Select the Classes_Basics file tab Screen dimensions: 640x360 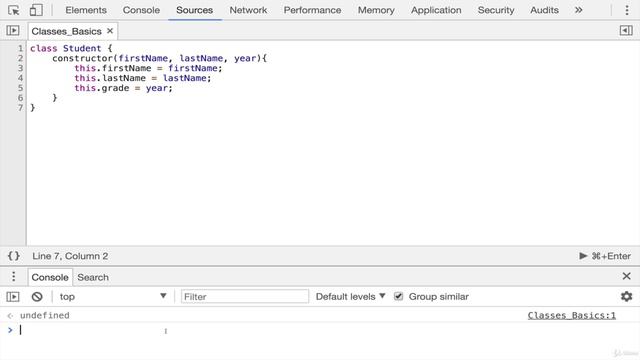tap(67, 31)
